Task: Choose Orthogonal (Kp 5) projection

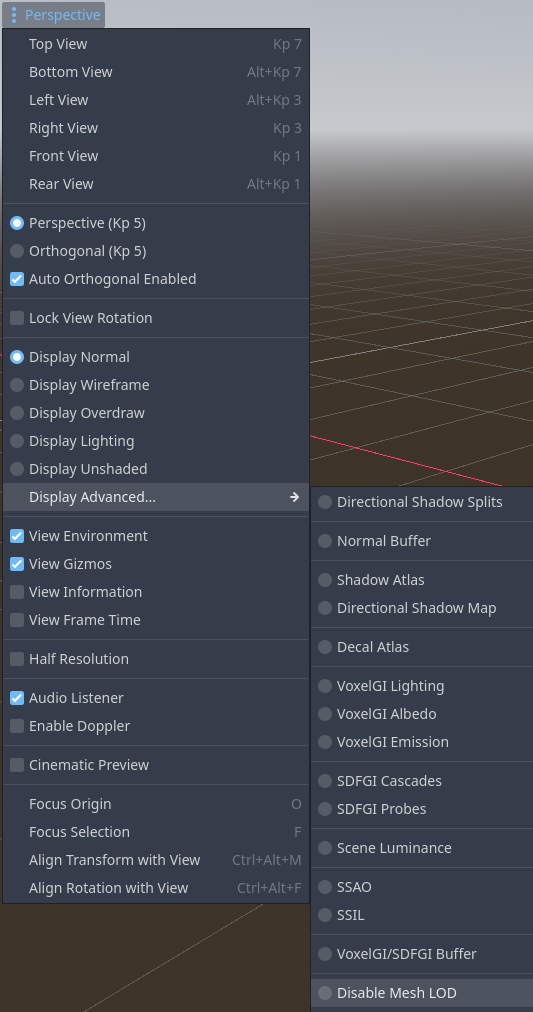Action: (156, 251)
